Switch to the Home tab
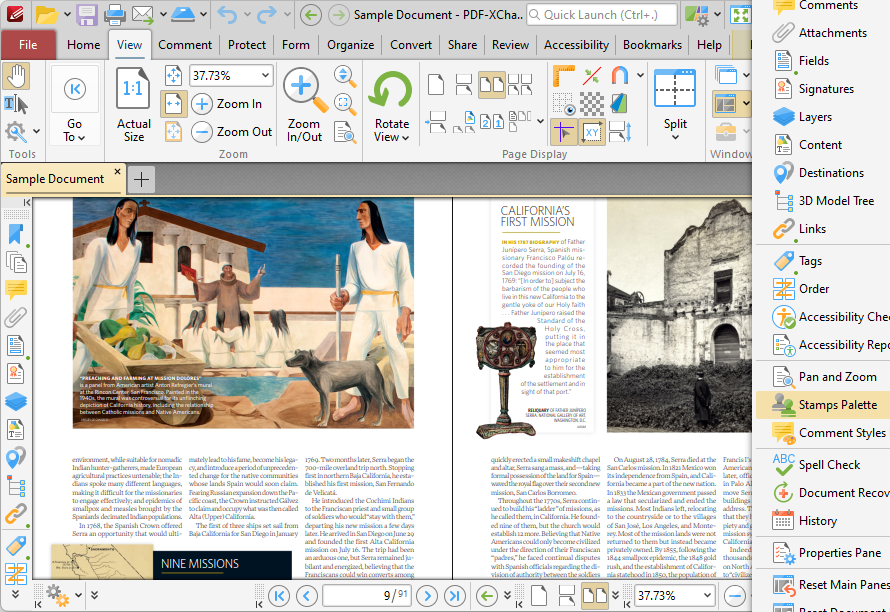This screenshot has width=890, height=612. 83,45
